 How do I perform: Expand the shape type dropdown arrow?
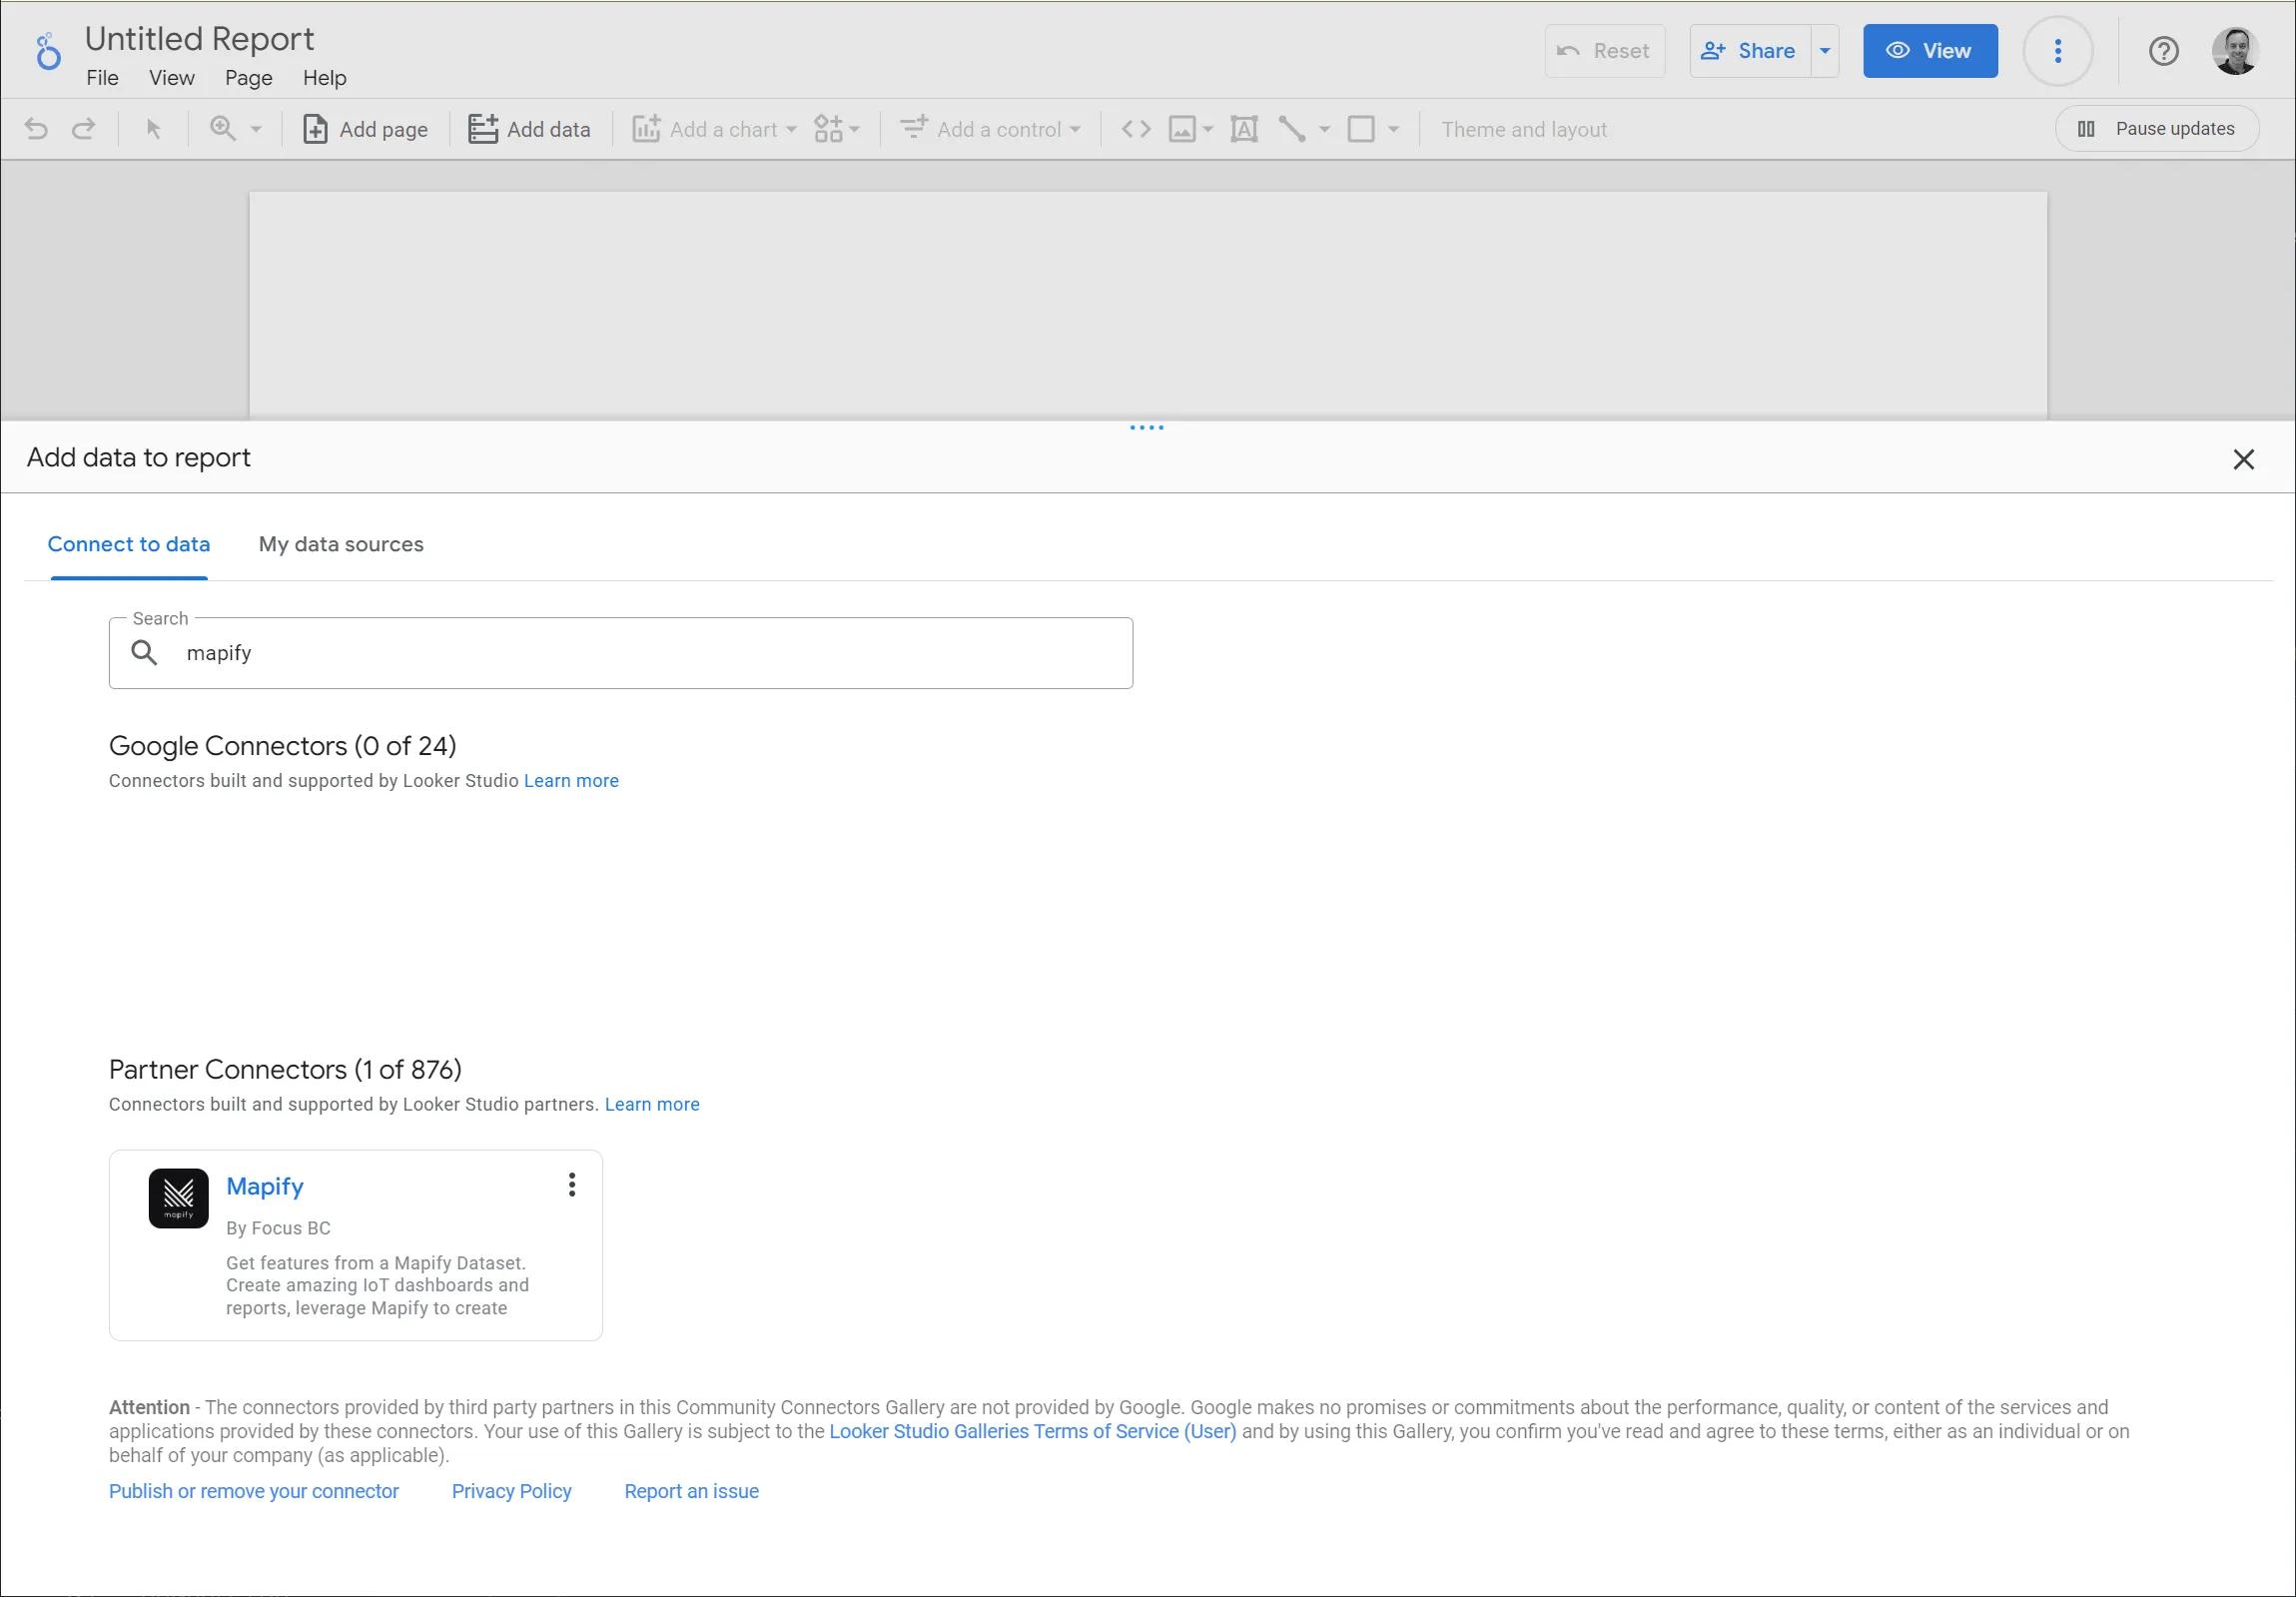pos(1394,130)
